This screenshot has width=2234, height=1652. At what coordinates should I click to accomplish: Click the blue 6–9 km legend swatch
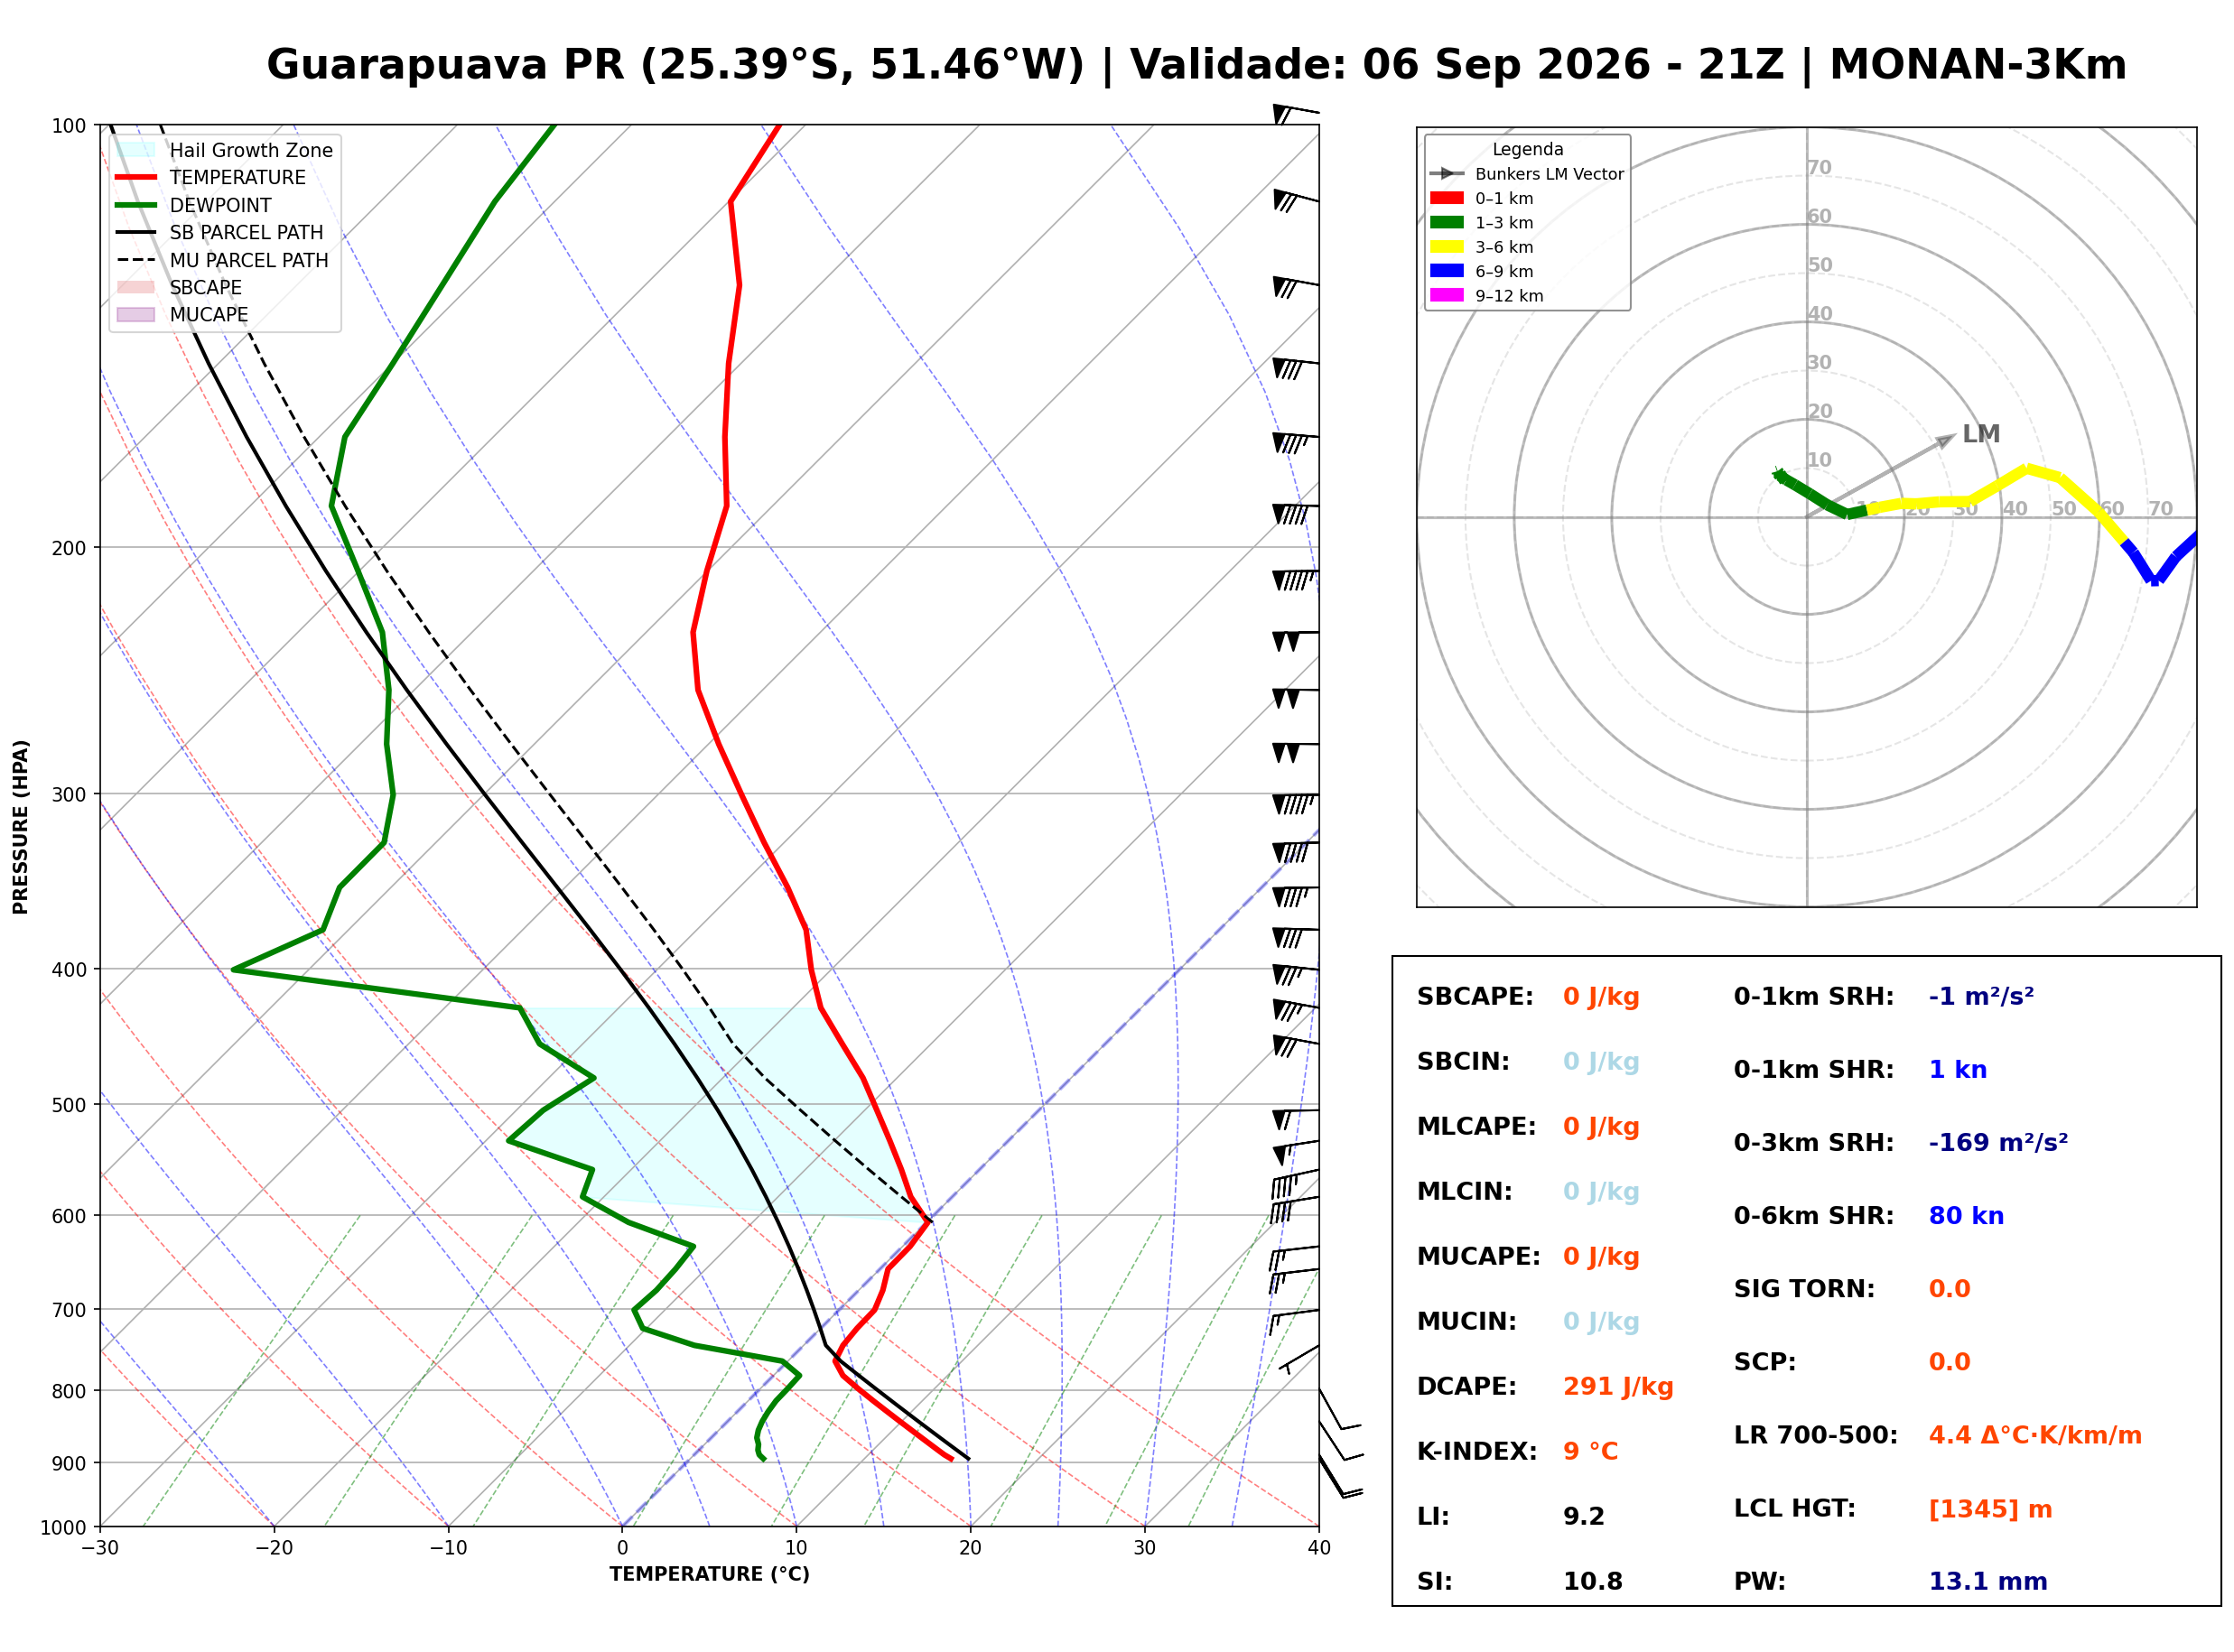(x=1446, y=271)
